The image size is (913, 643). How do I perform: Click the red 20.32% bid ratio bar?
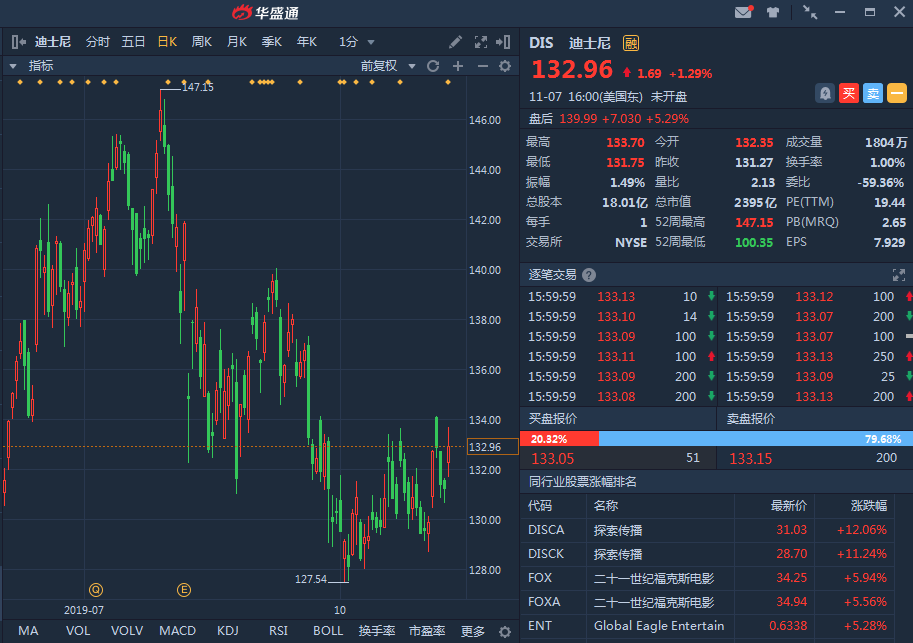[x=559, y=439]
